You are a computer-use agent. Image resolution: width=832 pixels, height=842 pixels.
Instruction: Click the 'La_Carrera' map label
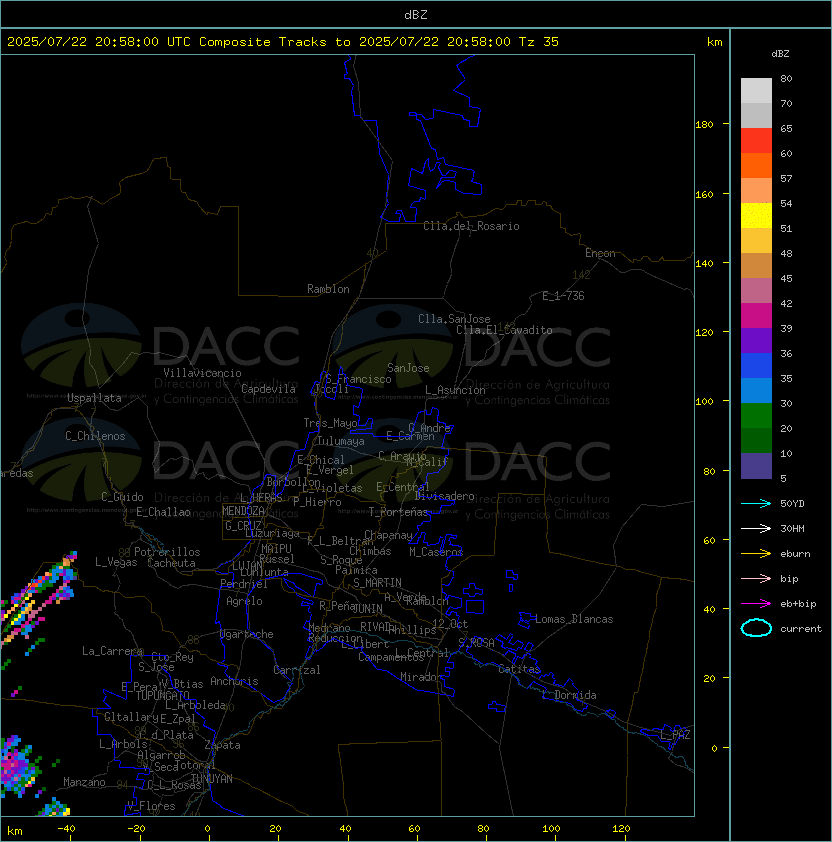112,651
